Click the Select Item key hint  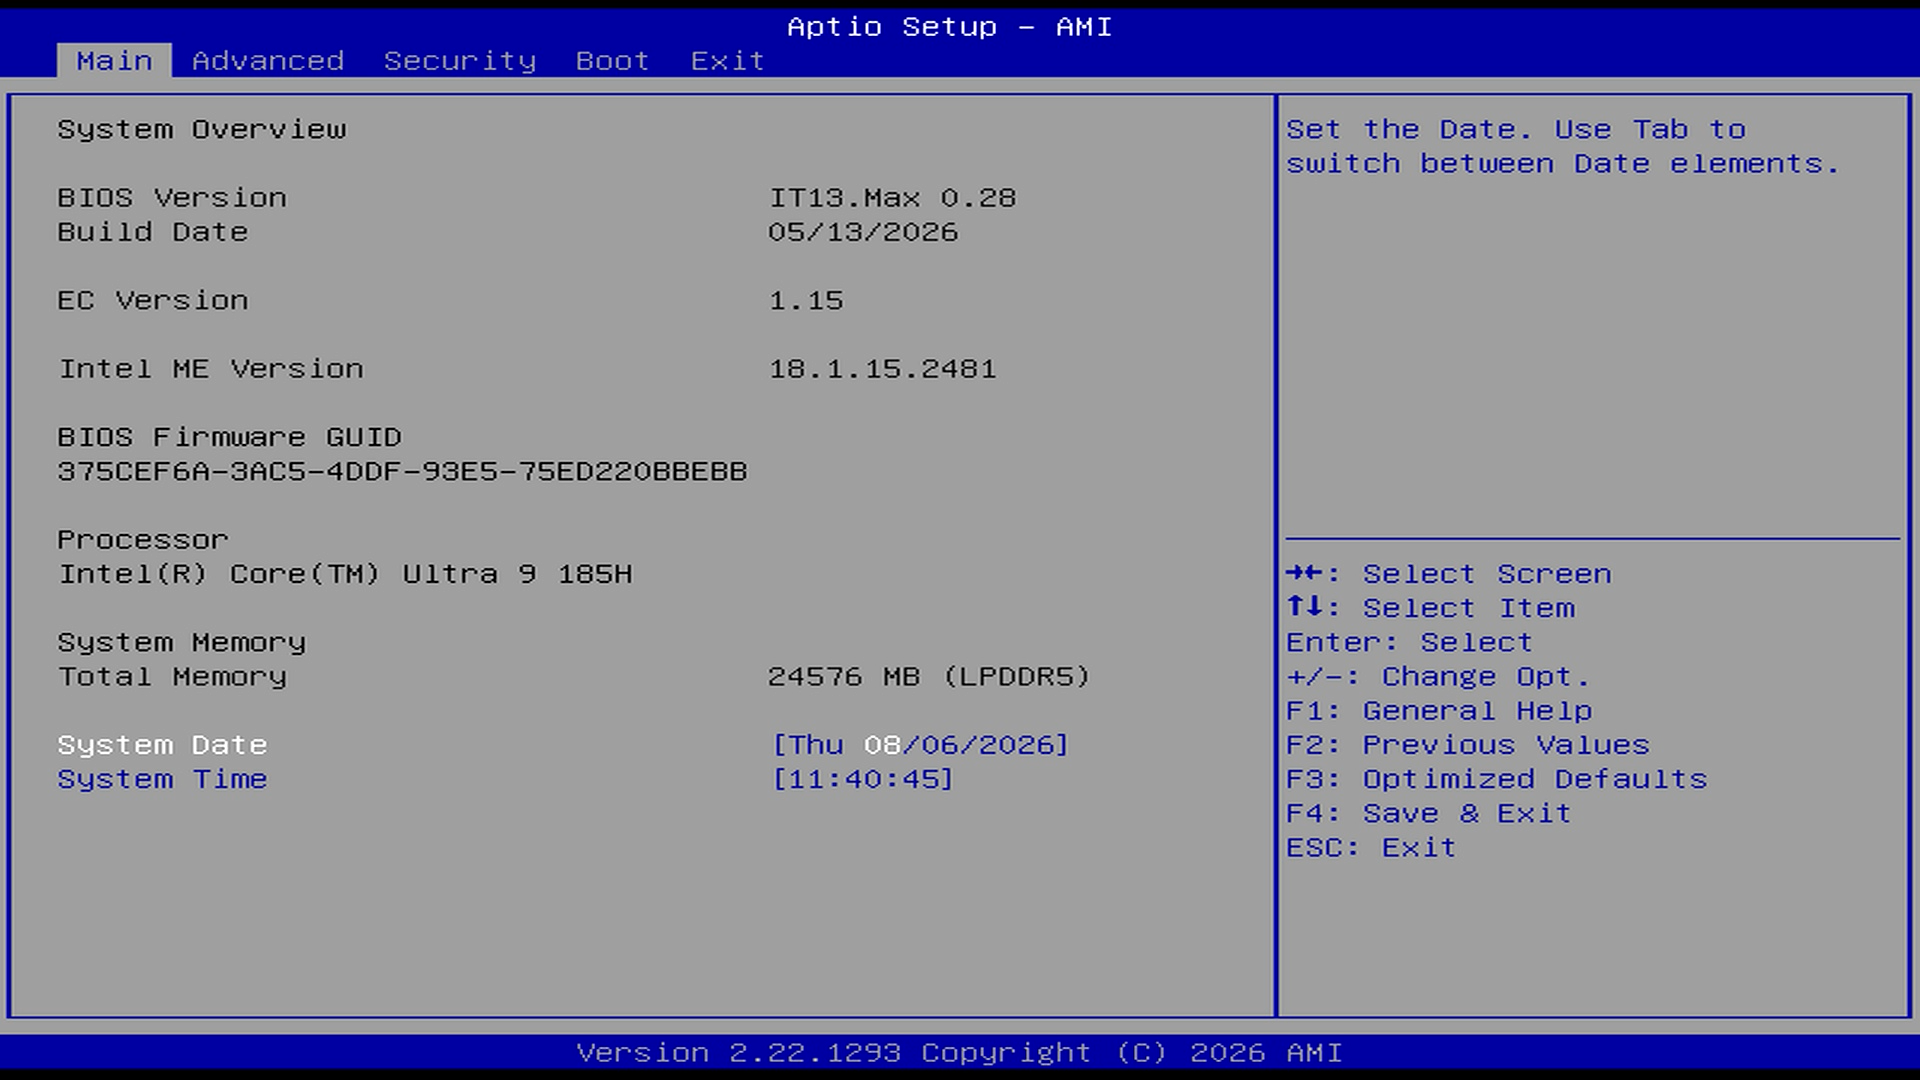[1430, 608]
